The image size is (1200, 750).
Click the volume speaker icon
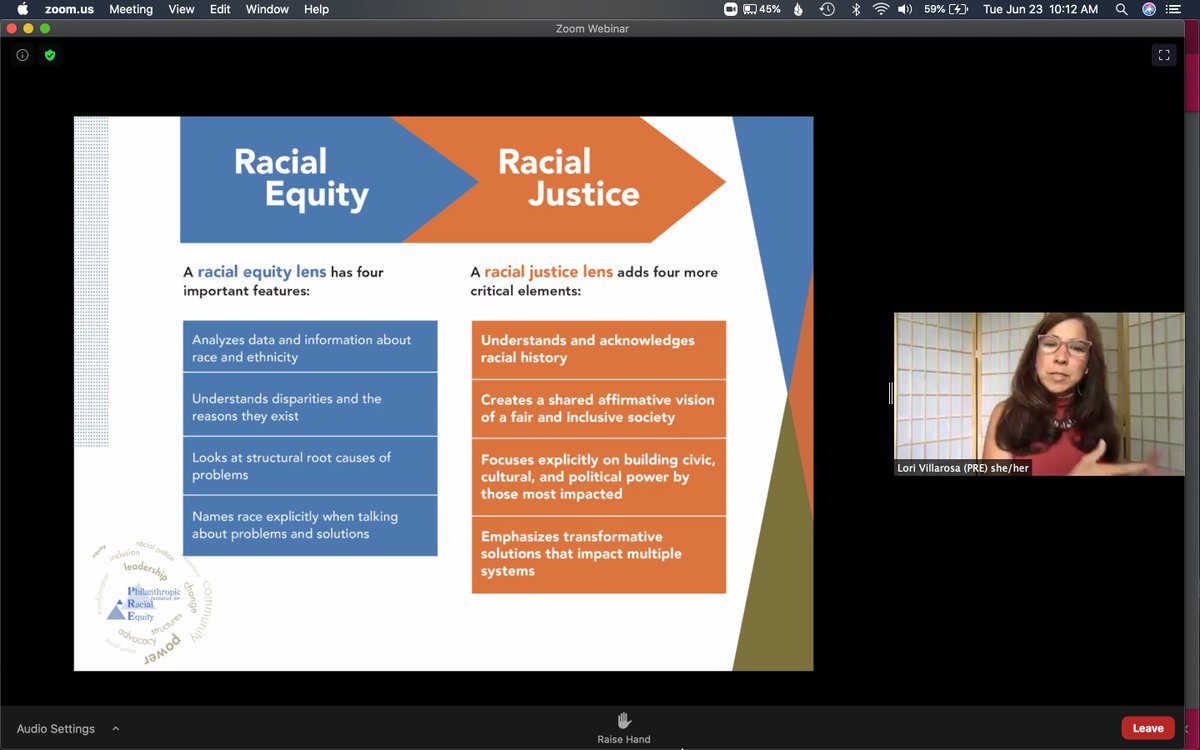point(905,9)
